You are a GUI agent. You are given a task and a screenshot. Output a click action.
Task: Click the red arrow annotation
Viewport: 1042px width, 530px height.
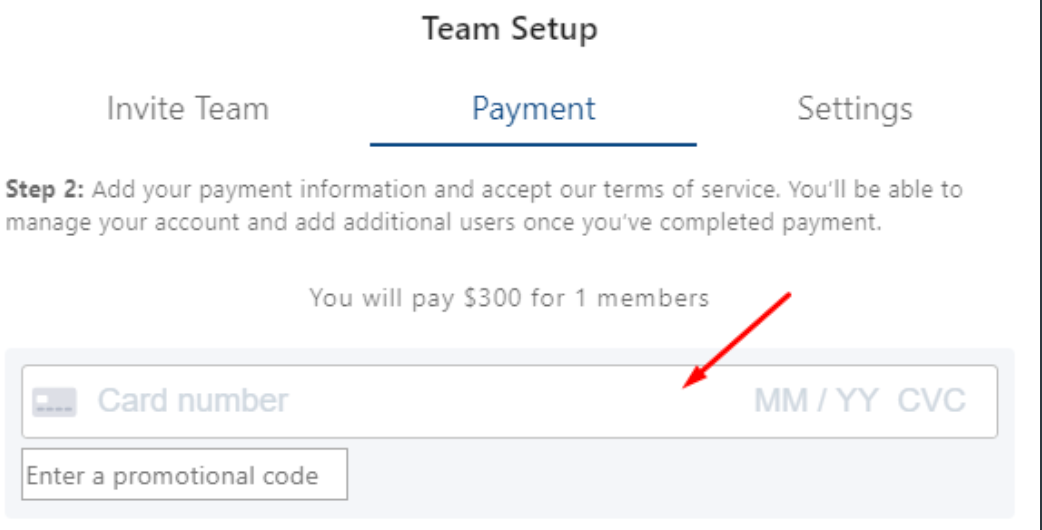tap(736, 339)
